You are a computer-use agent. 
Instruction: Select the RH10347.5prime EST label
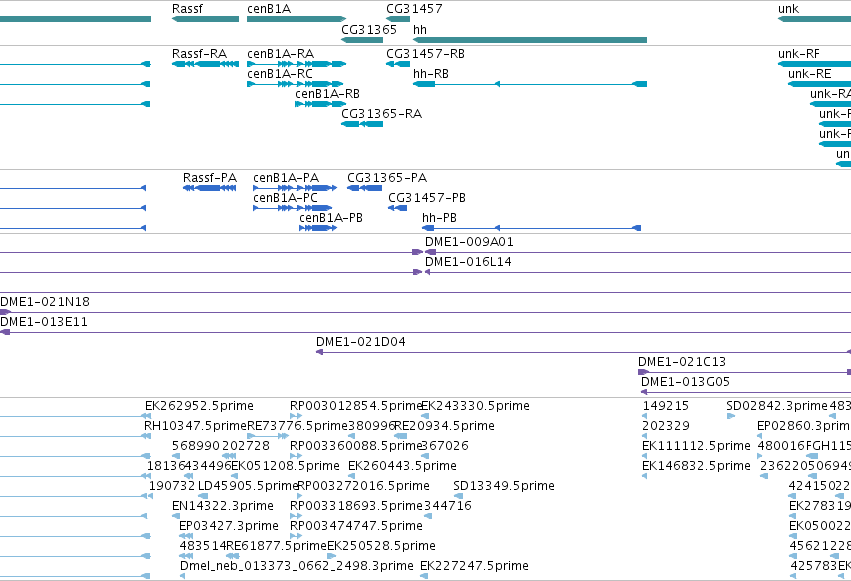(195, 426)
